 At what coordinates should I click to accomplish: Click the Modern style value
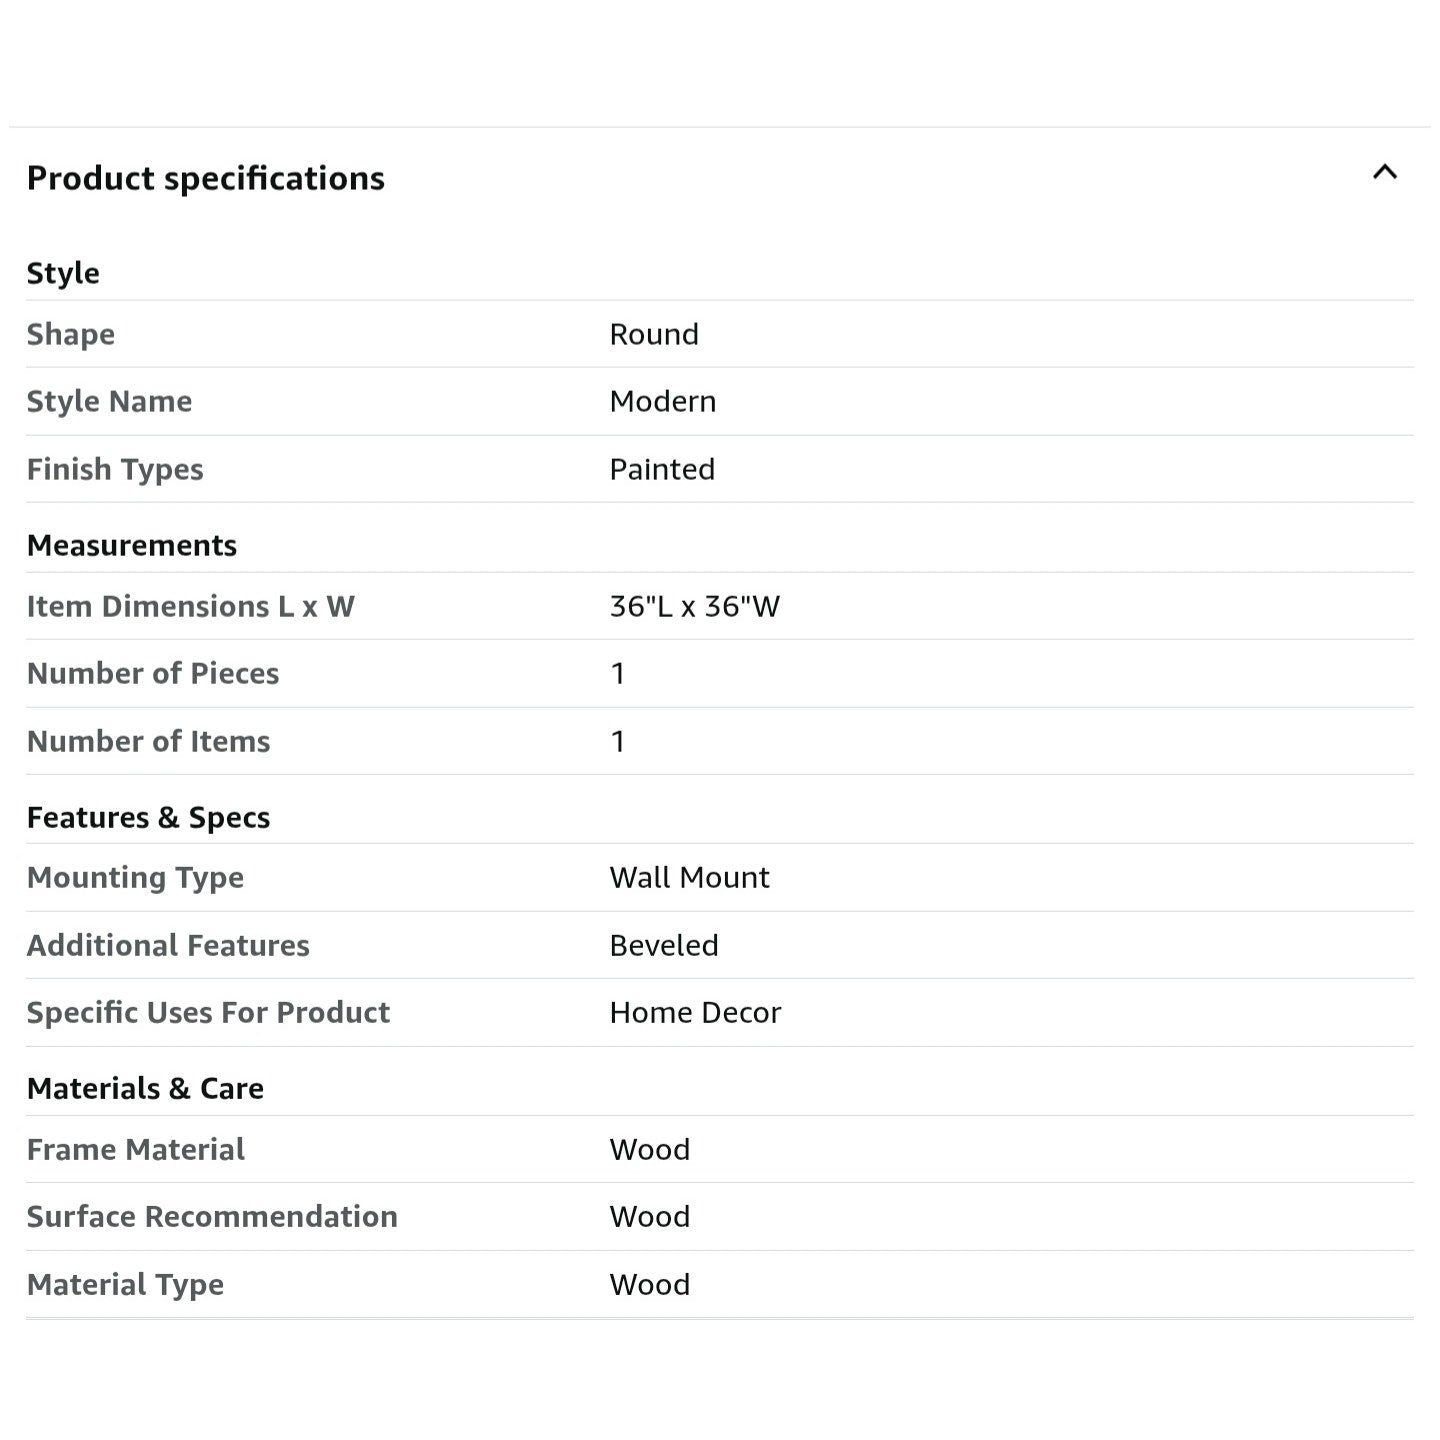point(662,401)
